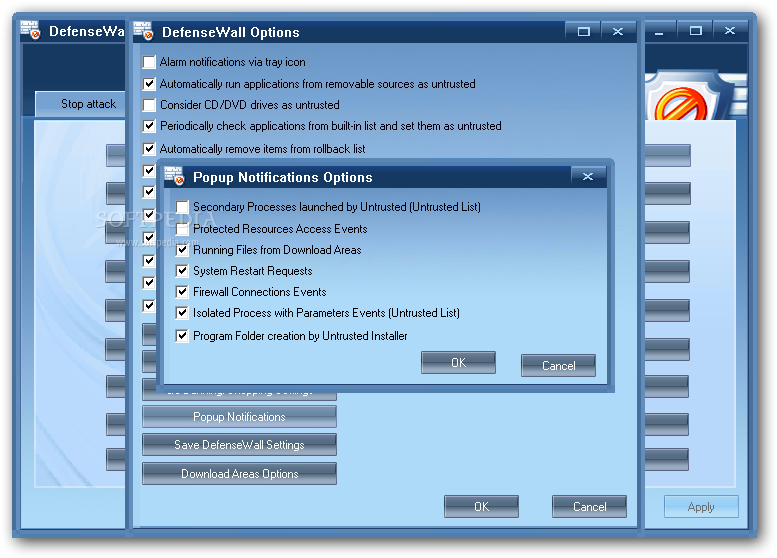
Task: Click Cancel in DefenseWall Options window
Action: (589, 506)
